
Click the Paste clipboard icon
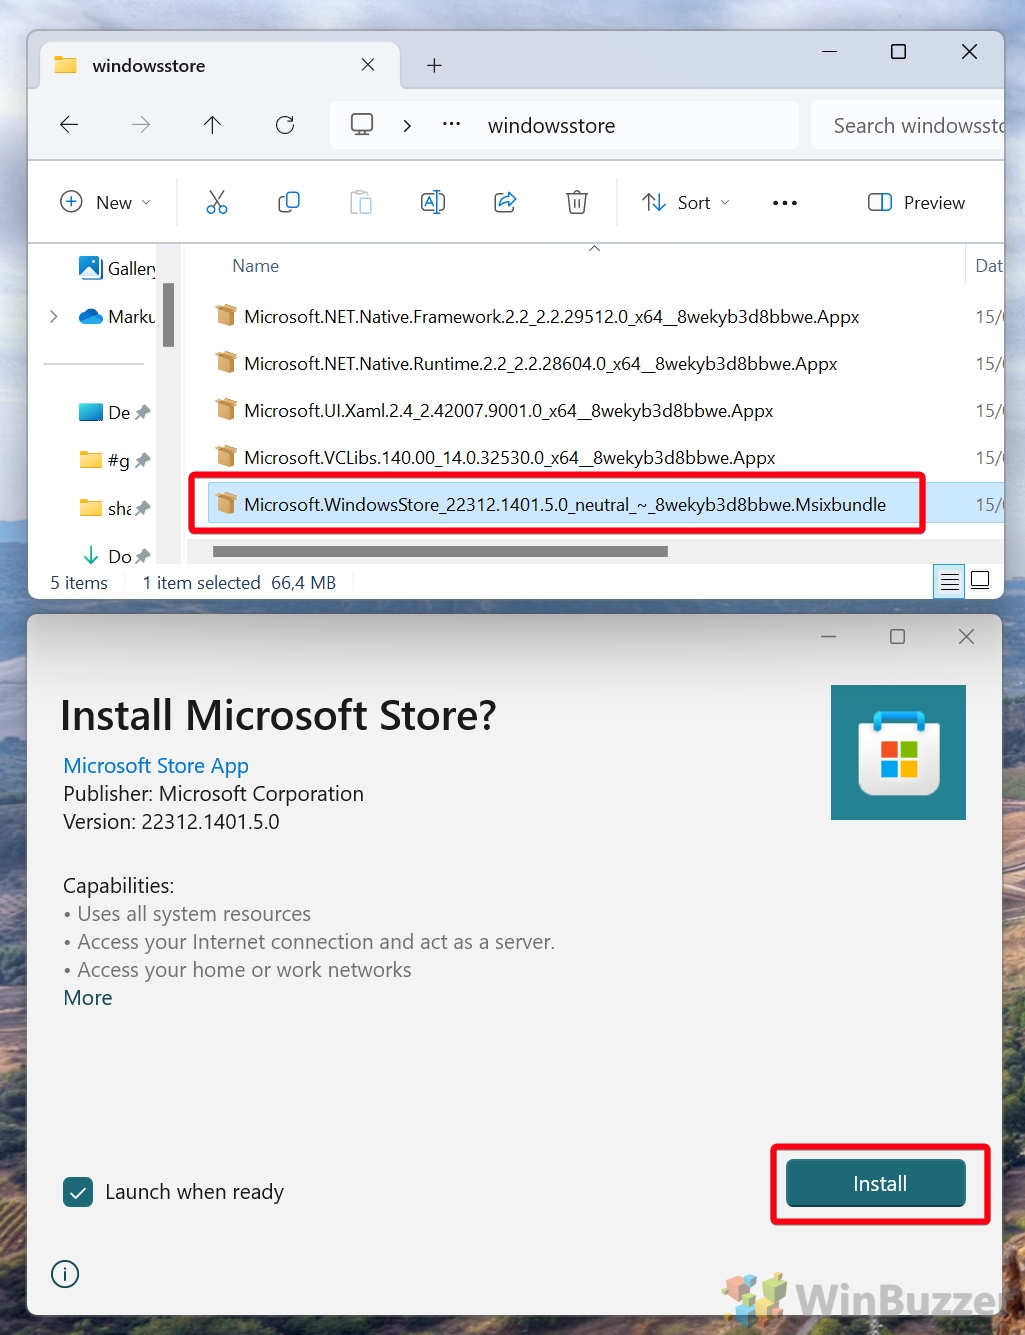[361, 203]
